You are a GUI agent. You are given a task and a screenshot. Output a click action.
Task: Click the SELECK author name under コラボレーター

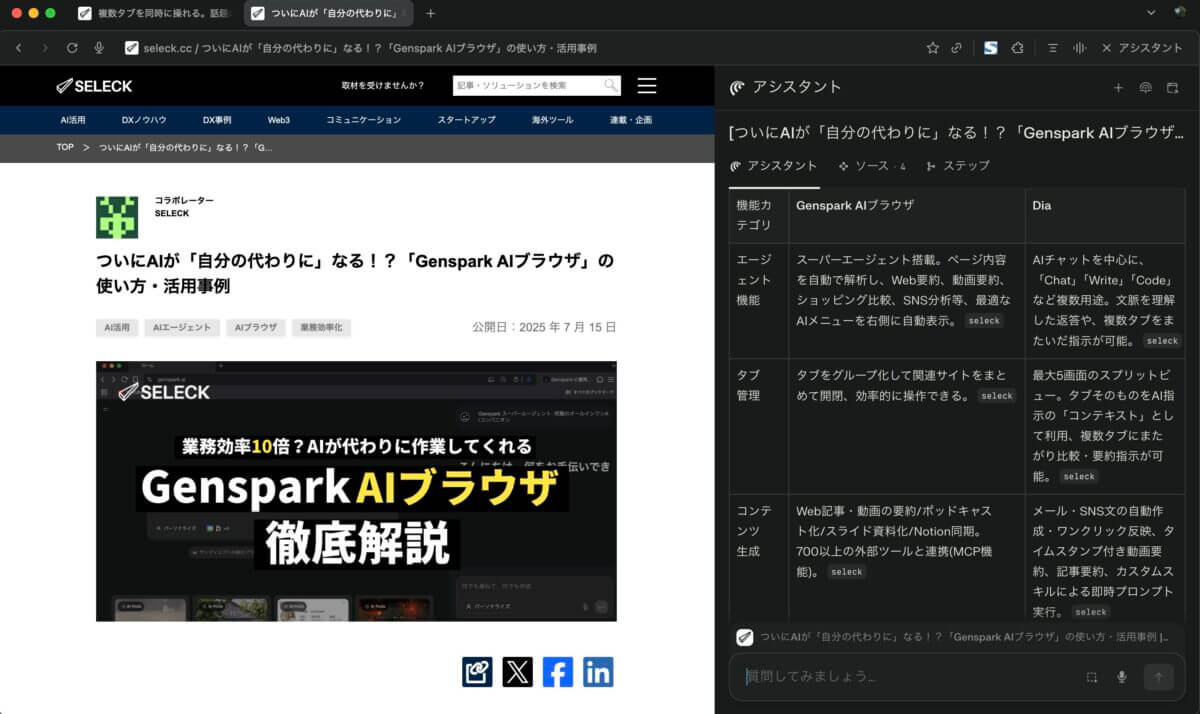click(x=172, y=213)
